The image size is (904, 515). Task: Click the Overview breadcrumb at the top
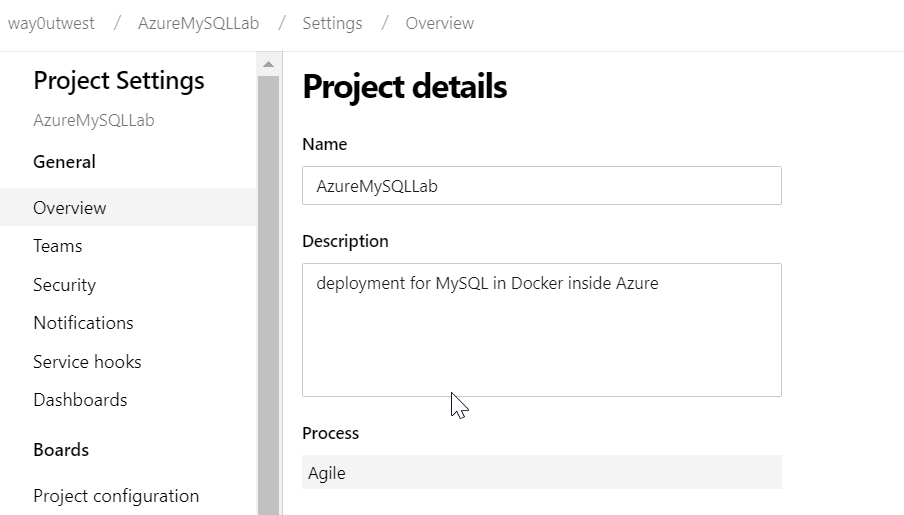pos(439,23)
